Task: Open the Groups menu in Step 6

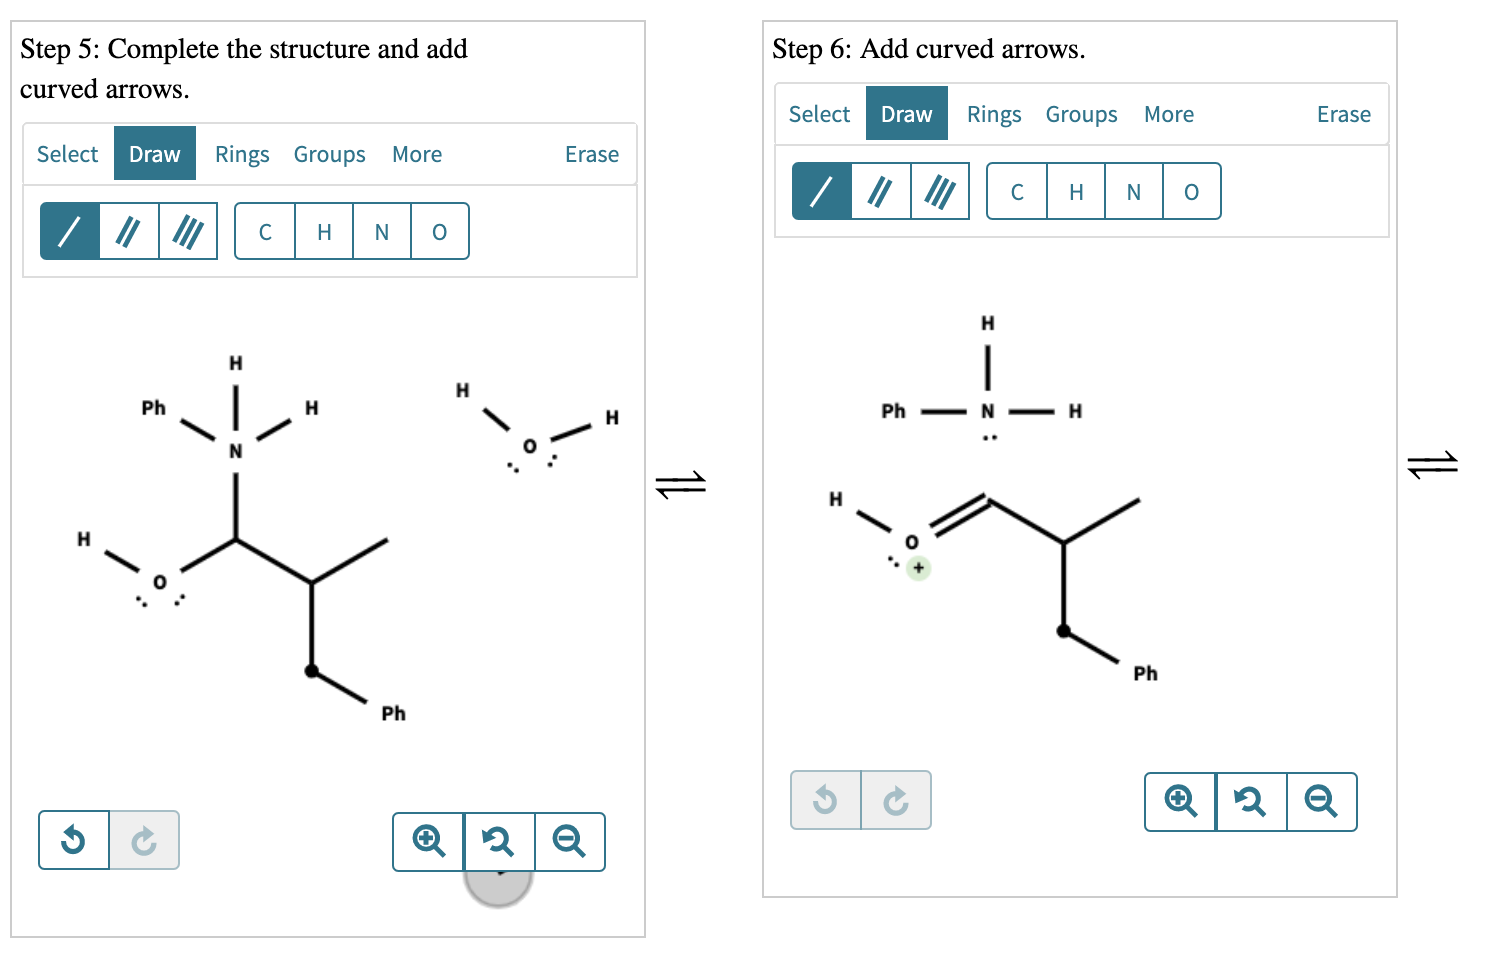Action: 1081,113
